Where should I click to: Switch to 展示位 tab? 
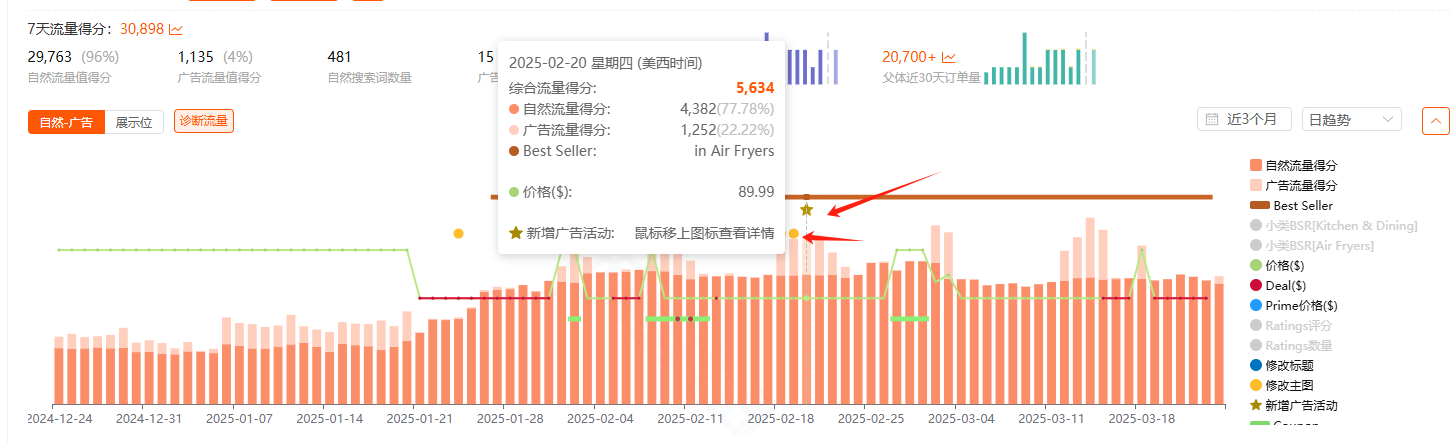(134, 122)
